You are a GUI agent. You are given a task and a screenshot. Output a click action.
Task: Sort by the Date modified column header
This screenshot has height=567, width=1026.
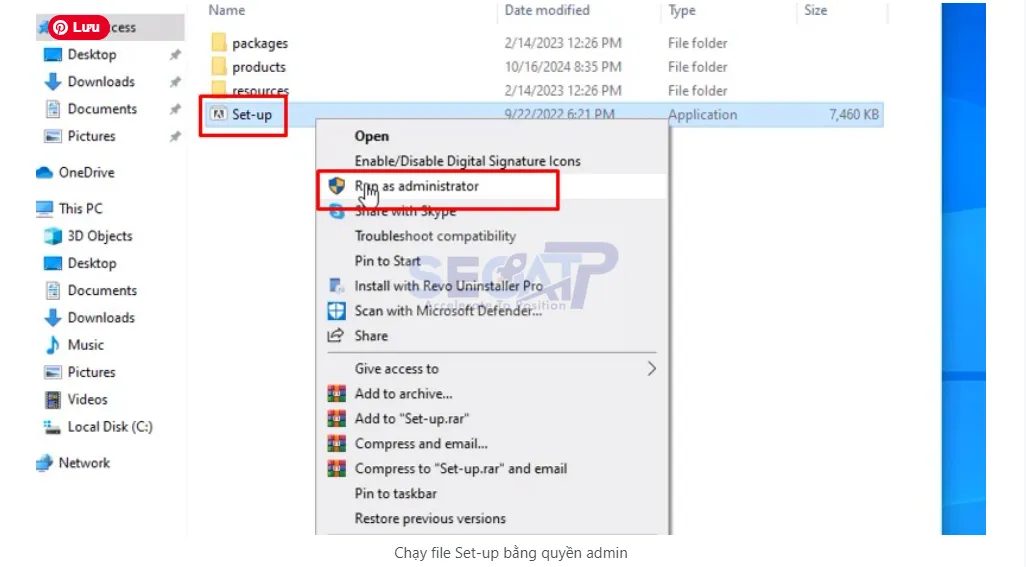[547, 10]
